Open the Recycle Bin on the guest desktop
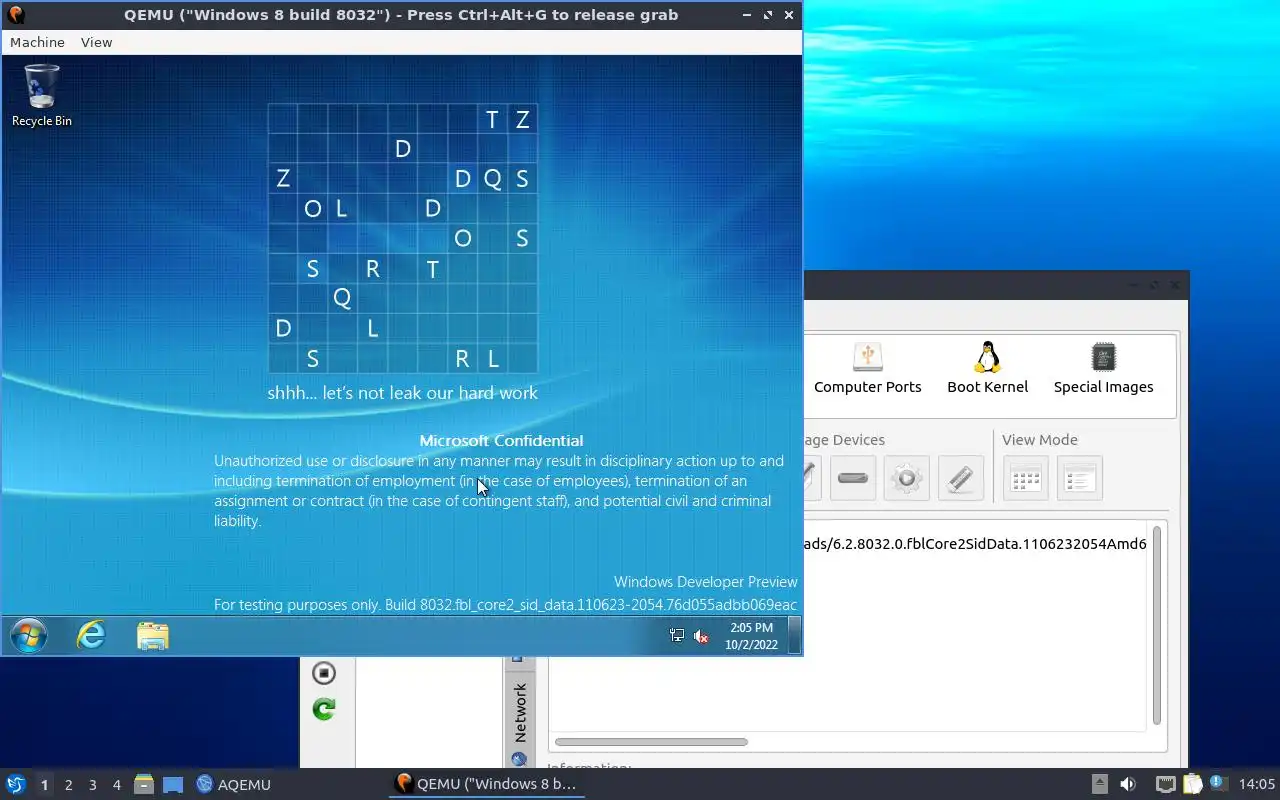This screenshot has width=1280, height=800. click(42, 96)
